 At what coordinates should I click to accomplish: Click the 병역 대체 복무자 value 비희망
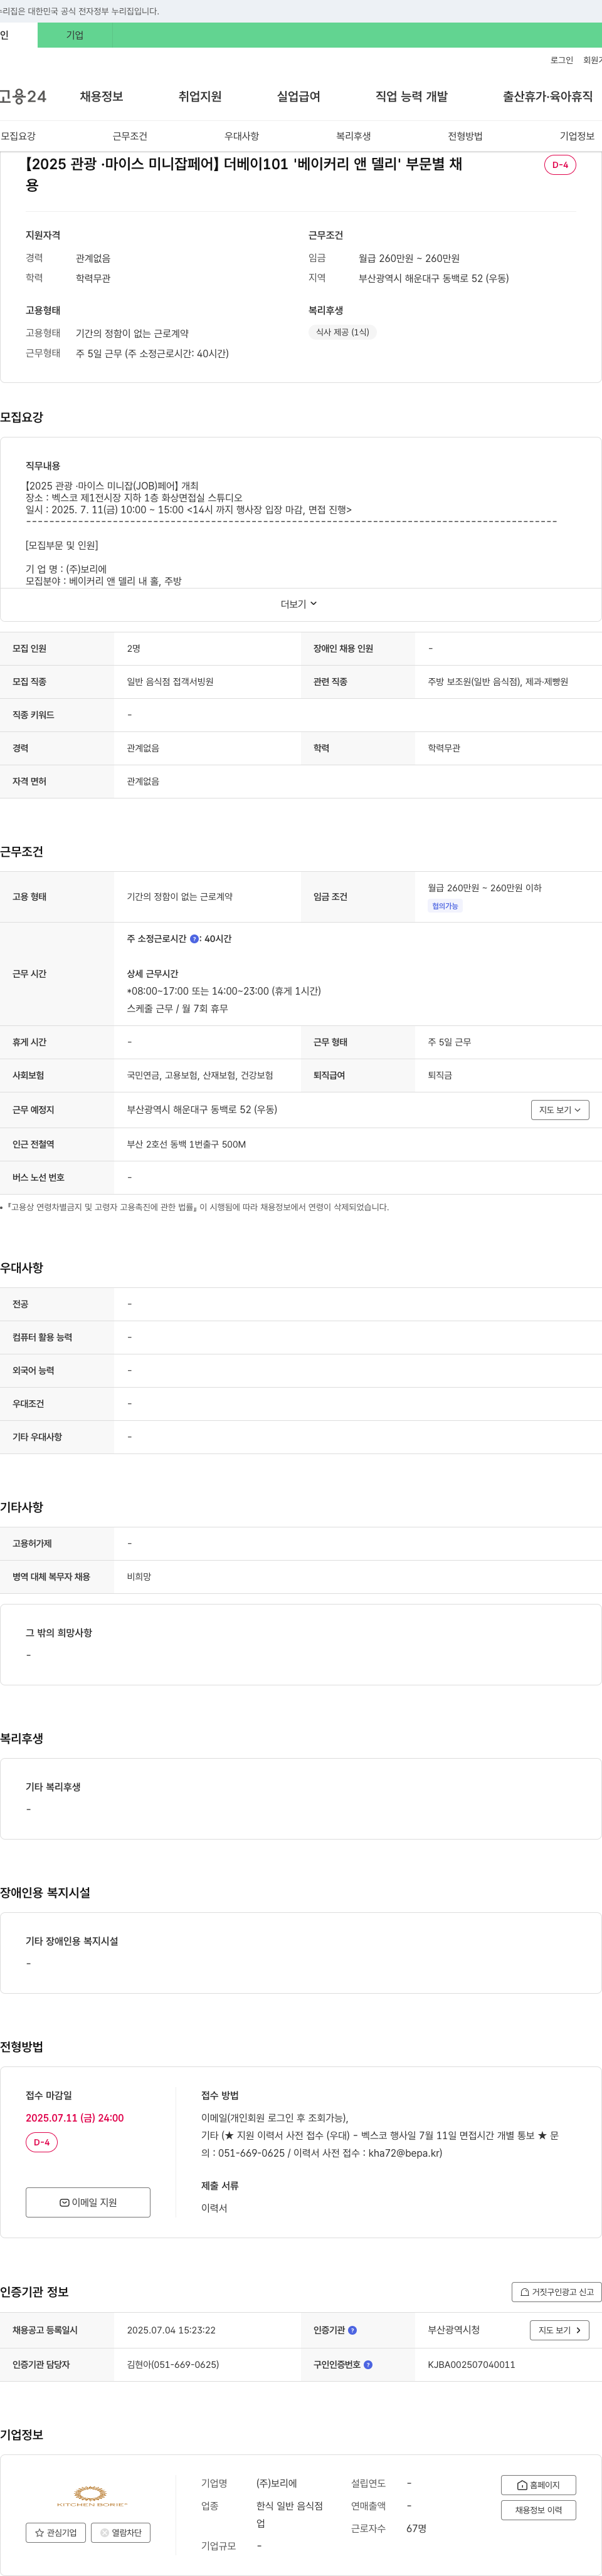point(139,1577)
